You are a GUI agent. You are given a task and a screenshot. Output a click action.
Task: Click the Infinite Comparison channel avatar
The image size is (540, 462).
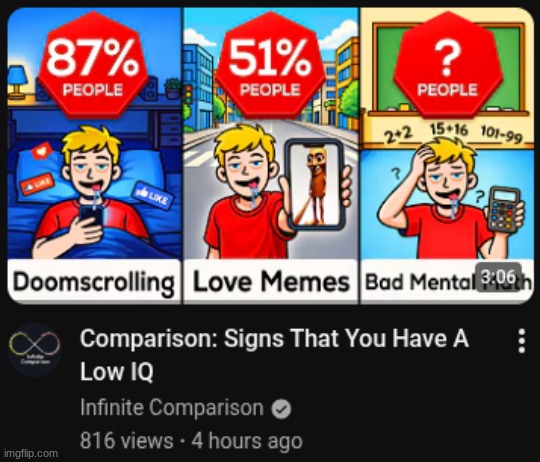tap(34, 350)
